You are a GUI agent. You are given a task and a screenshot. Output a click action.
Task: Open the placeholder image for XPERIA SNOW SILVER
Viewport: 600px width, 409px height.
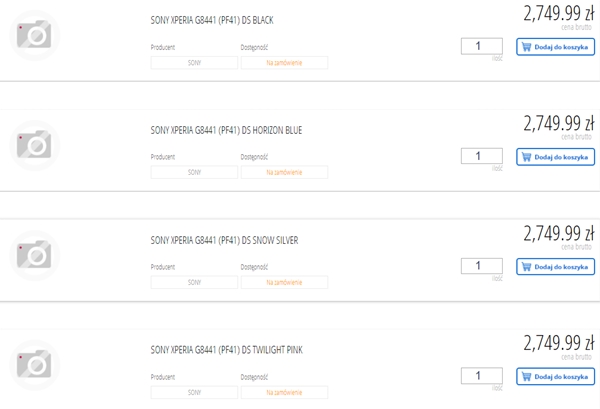point(34,255)
